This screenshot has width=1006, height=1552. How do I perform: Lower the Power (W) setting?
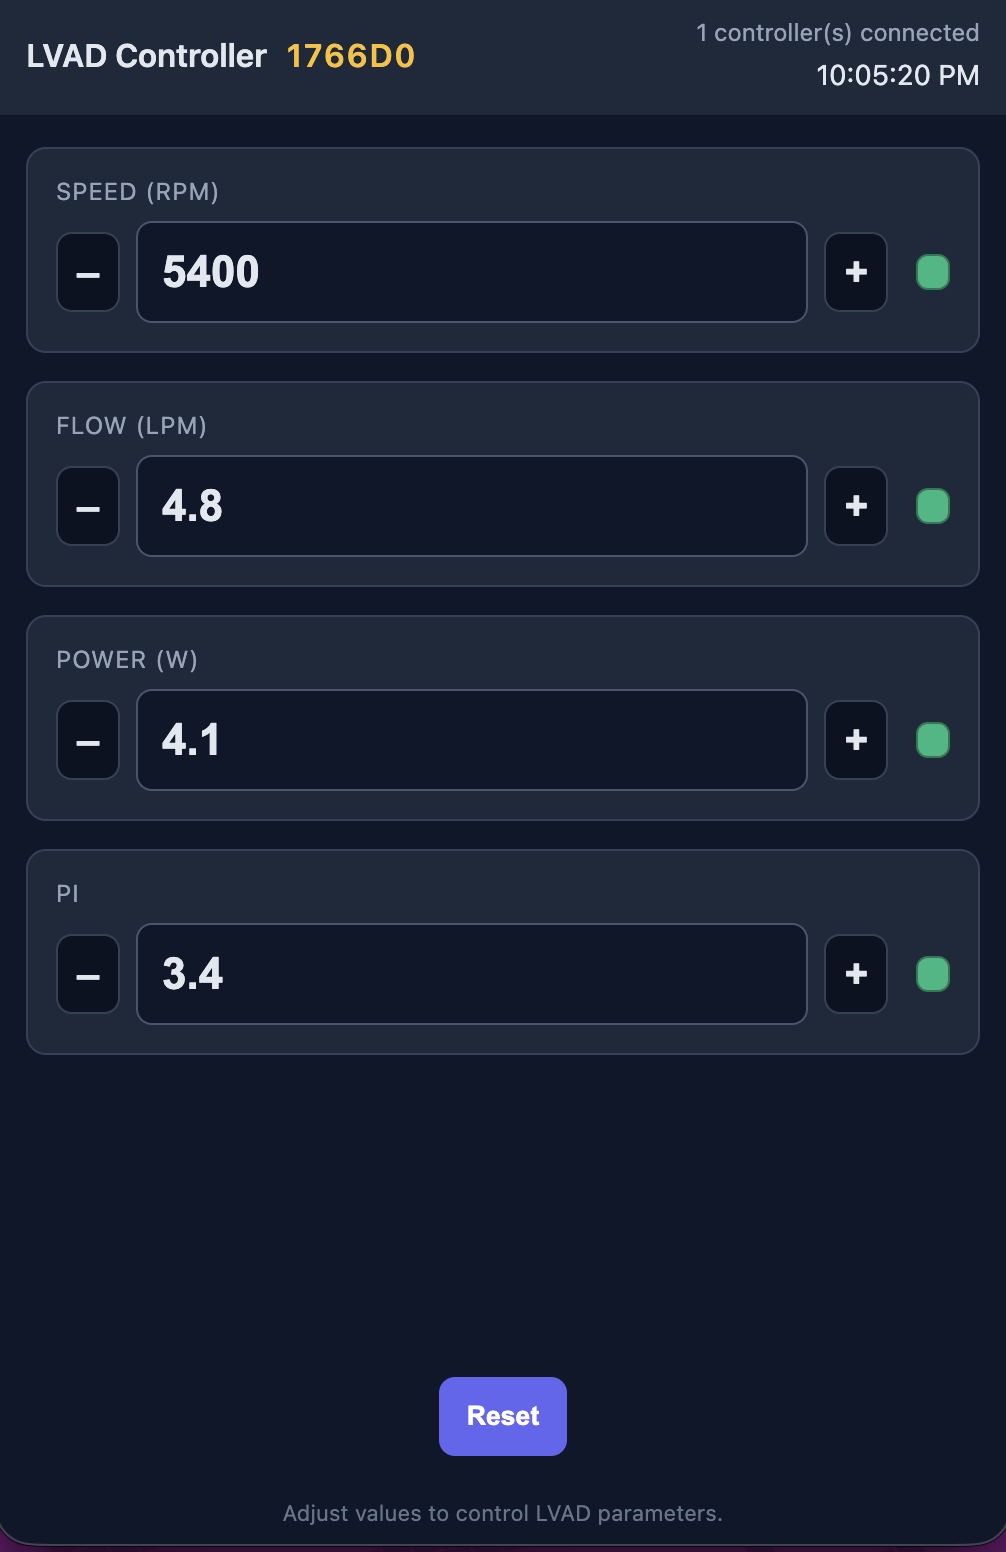pyautogui.click(x=88, y=740)
